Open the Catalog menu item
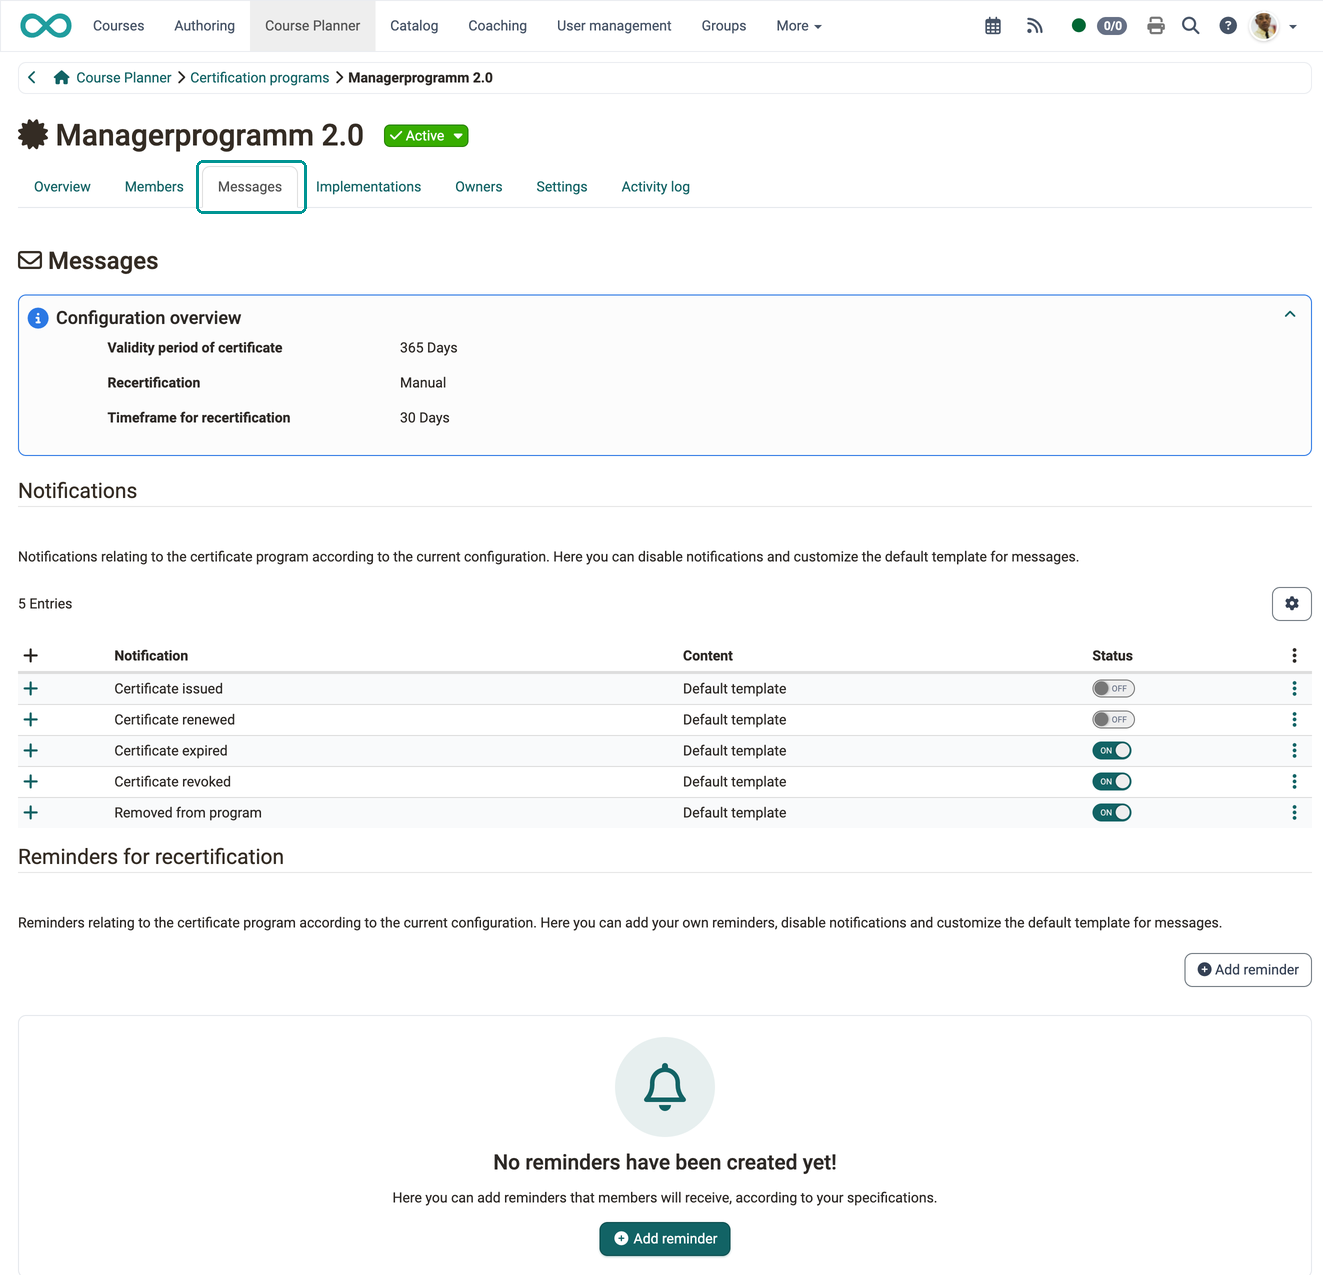Viewport: 1323px width, 1275px height. [x=414, y=26]
